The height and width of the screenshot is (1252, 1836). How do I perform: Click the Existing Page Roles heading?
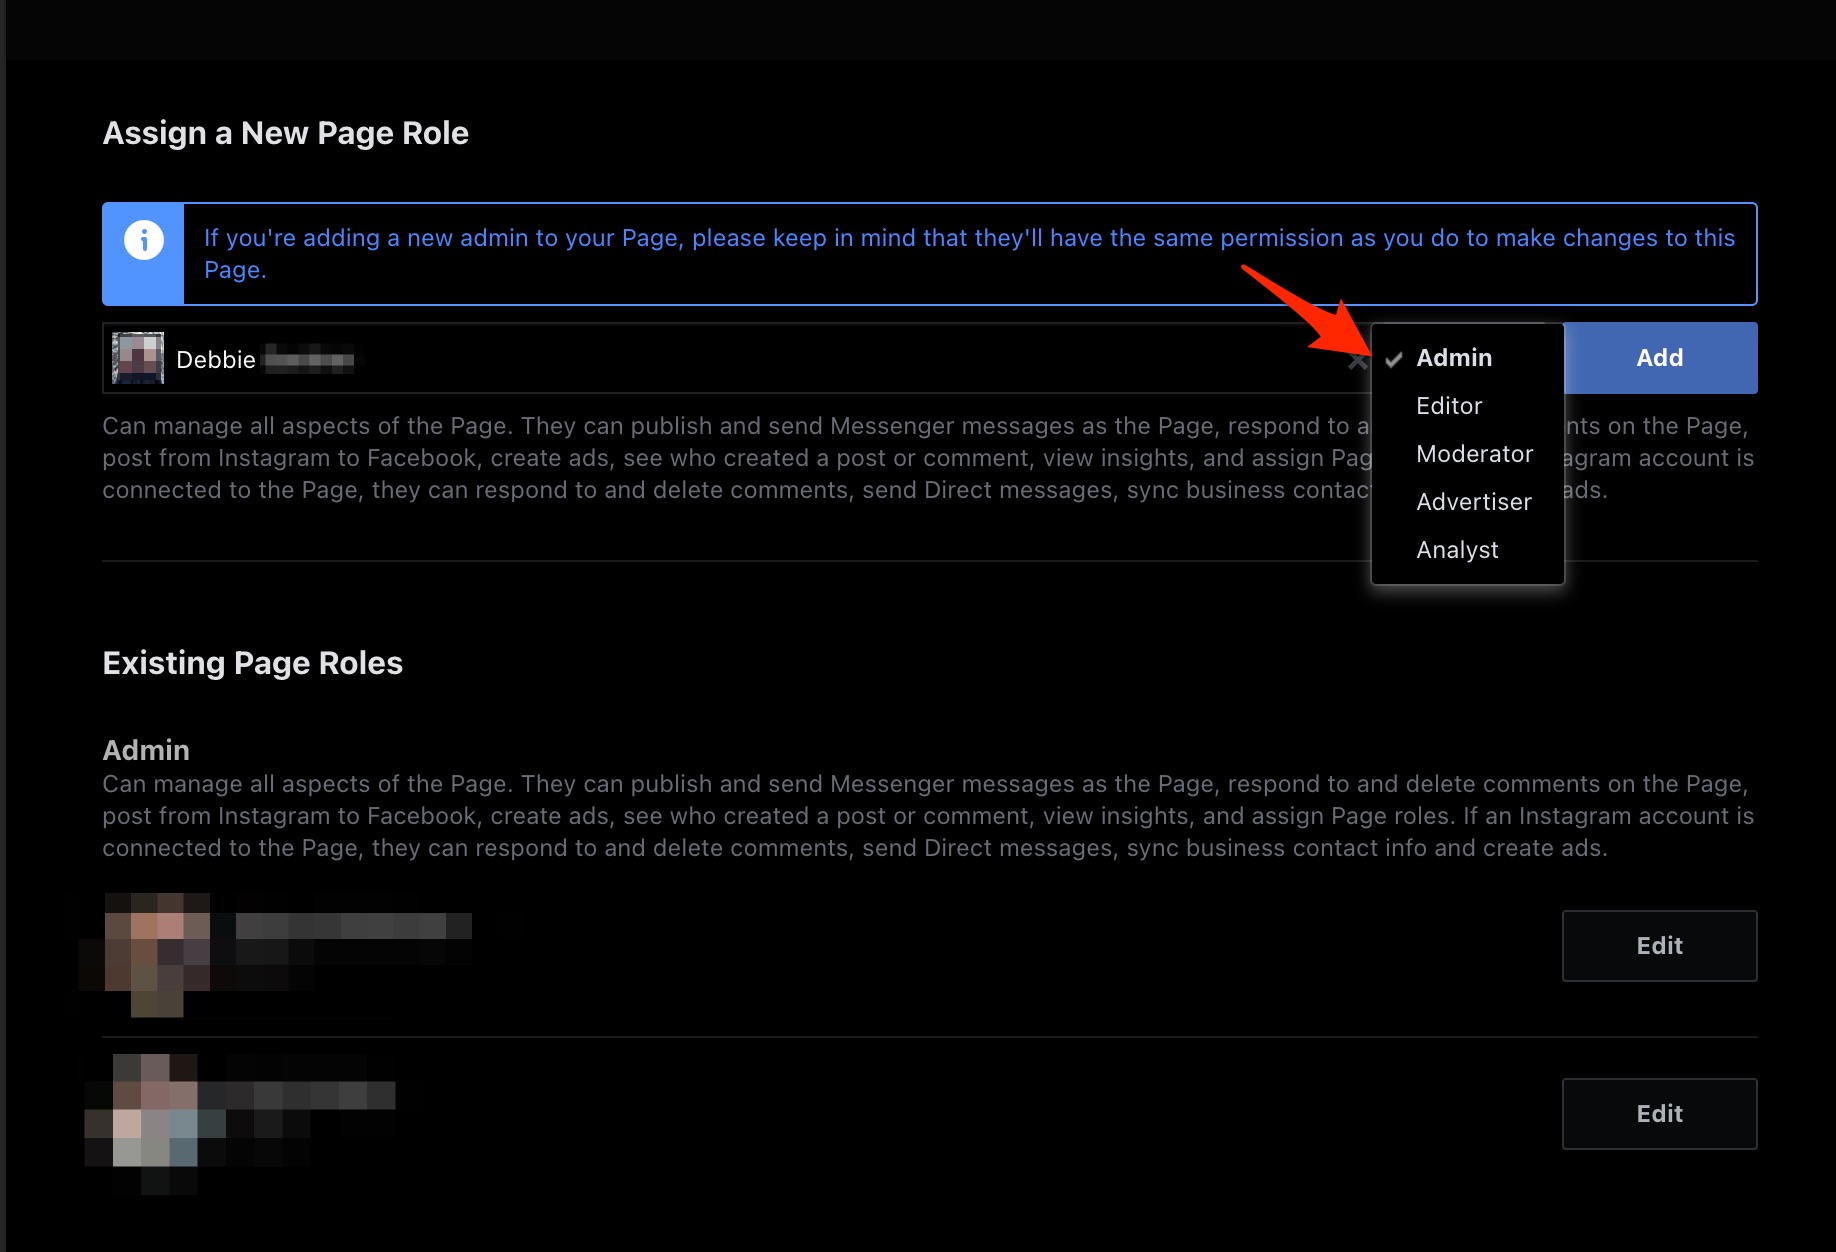[253, 663]
